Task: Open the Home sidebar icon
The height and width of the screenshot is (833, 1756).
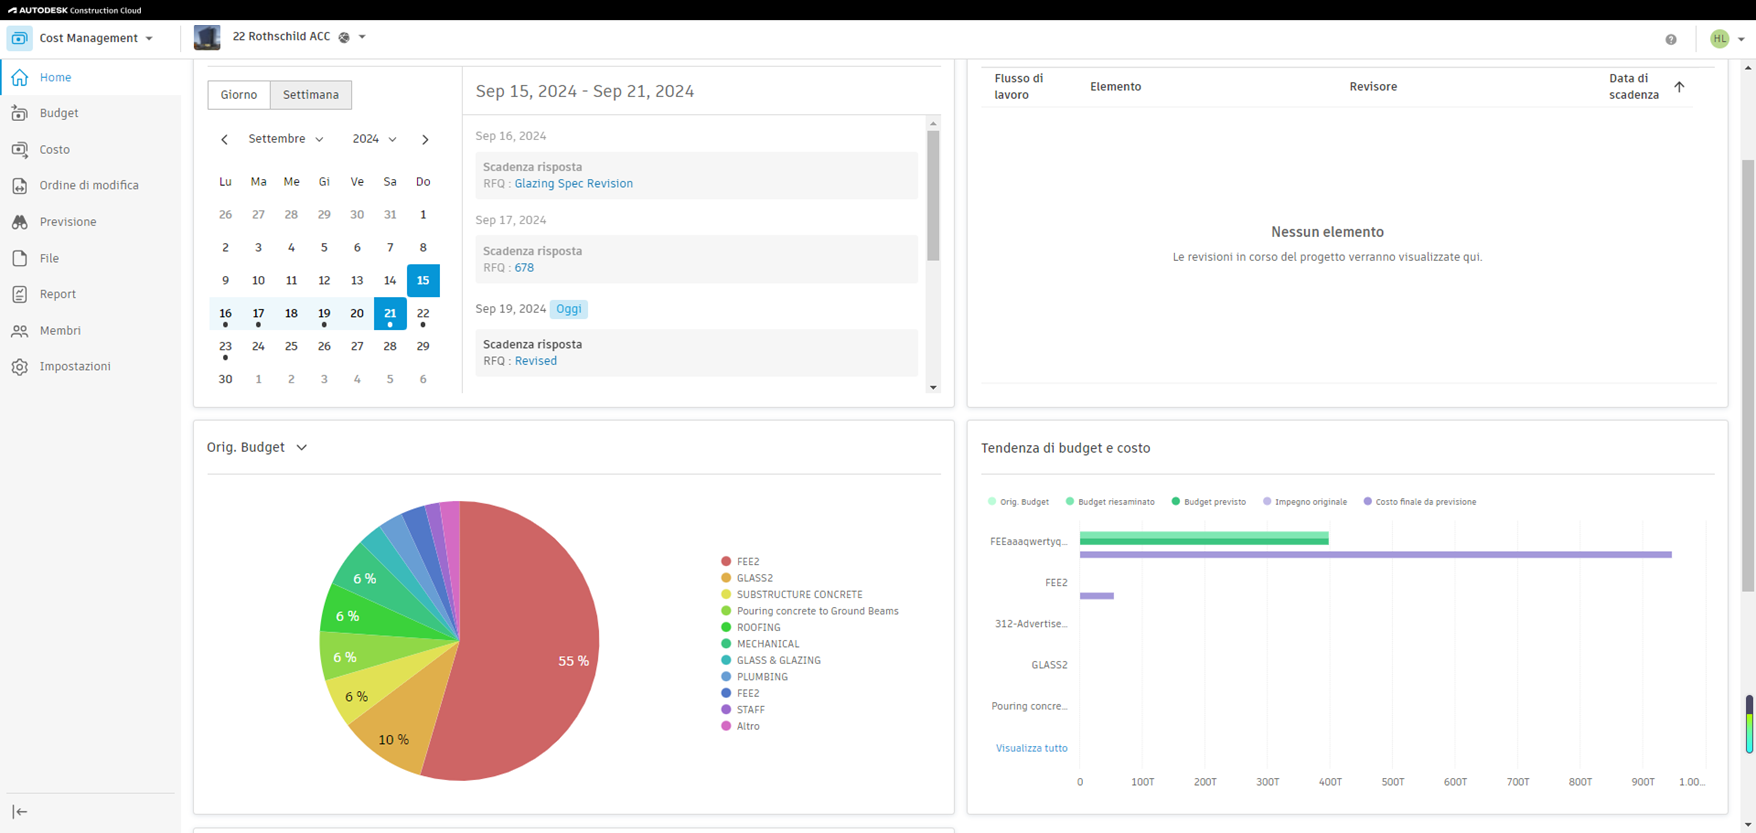Action: tap(20, 77)
